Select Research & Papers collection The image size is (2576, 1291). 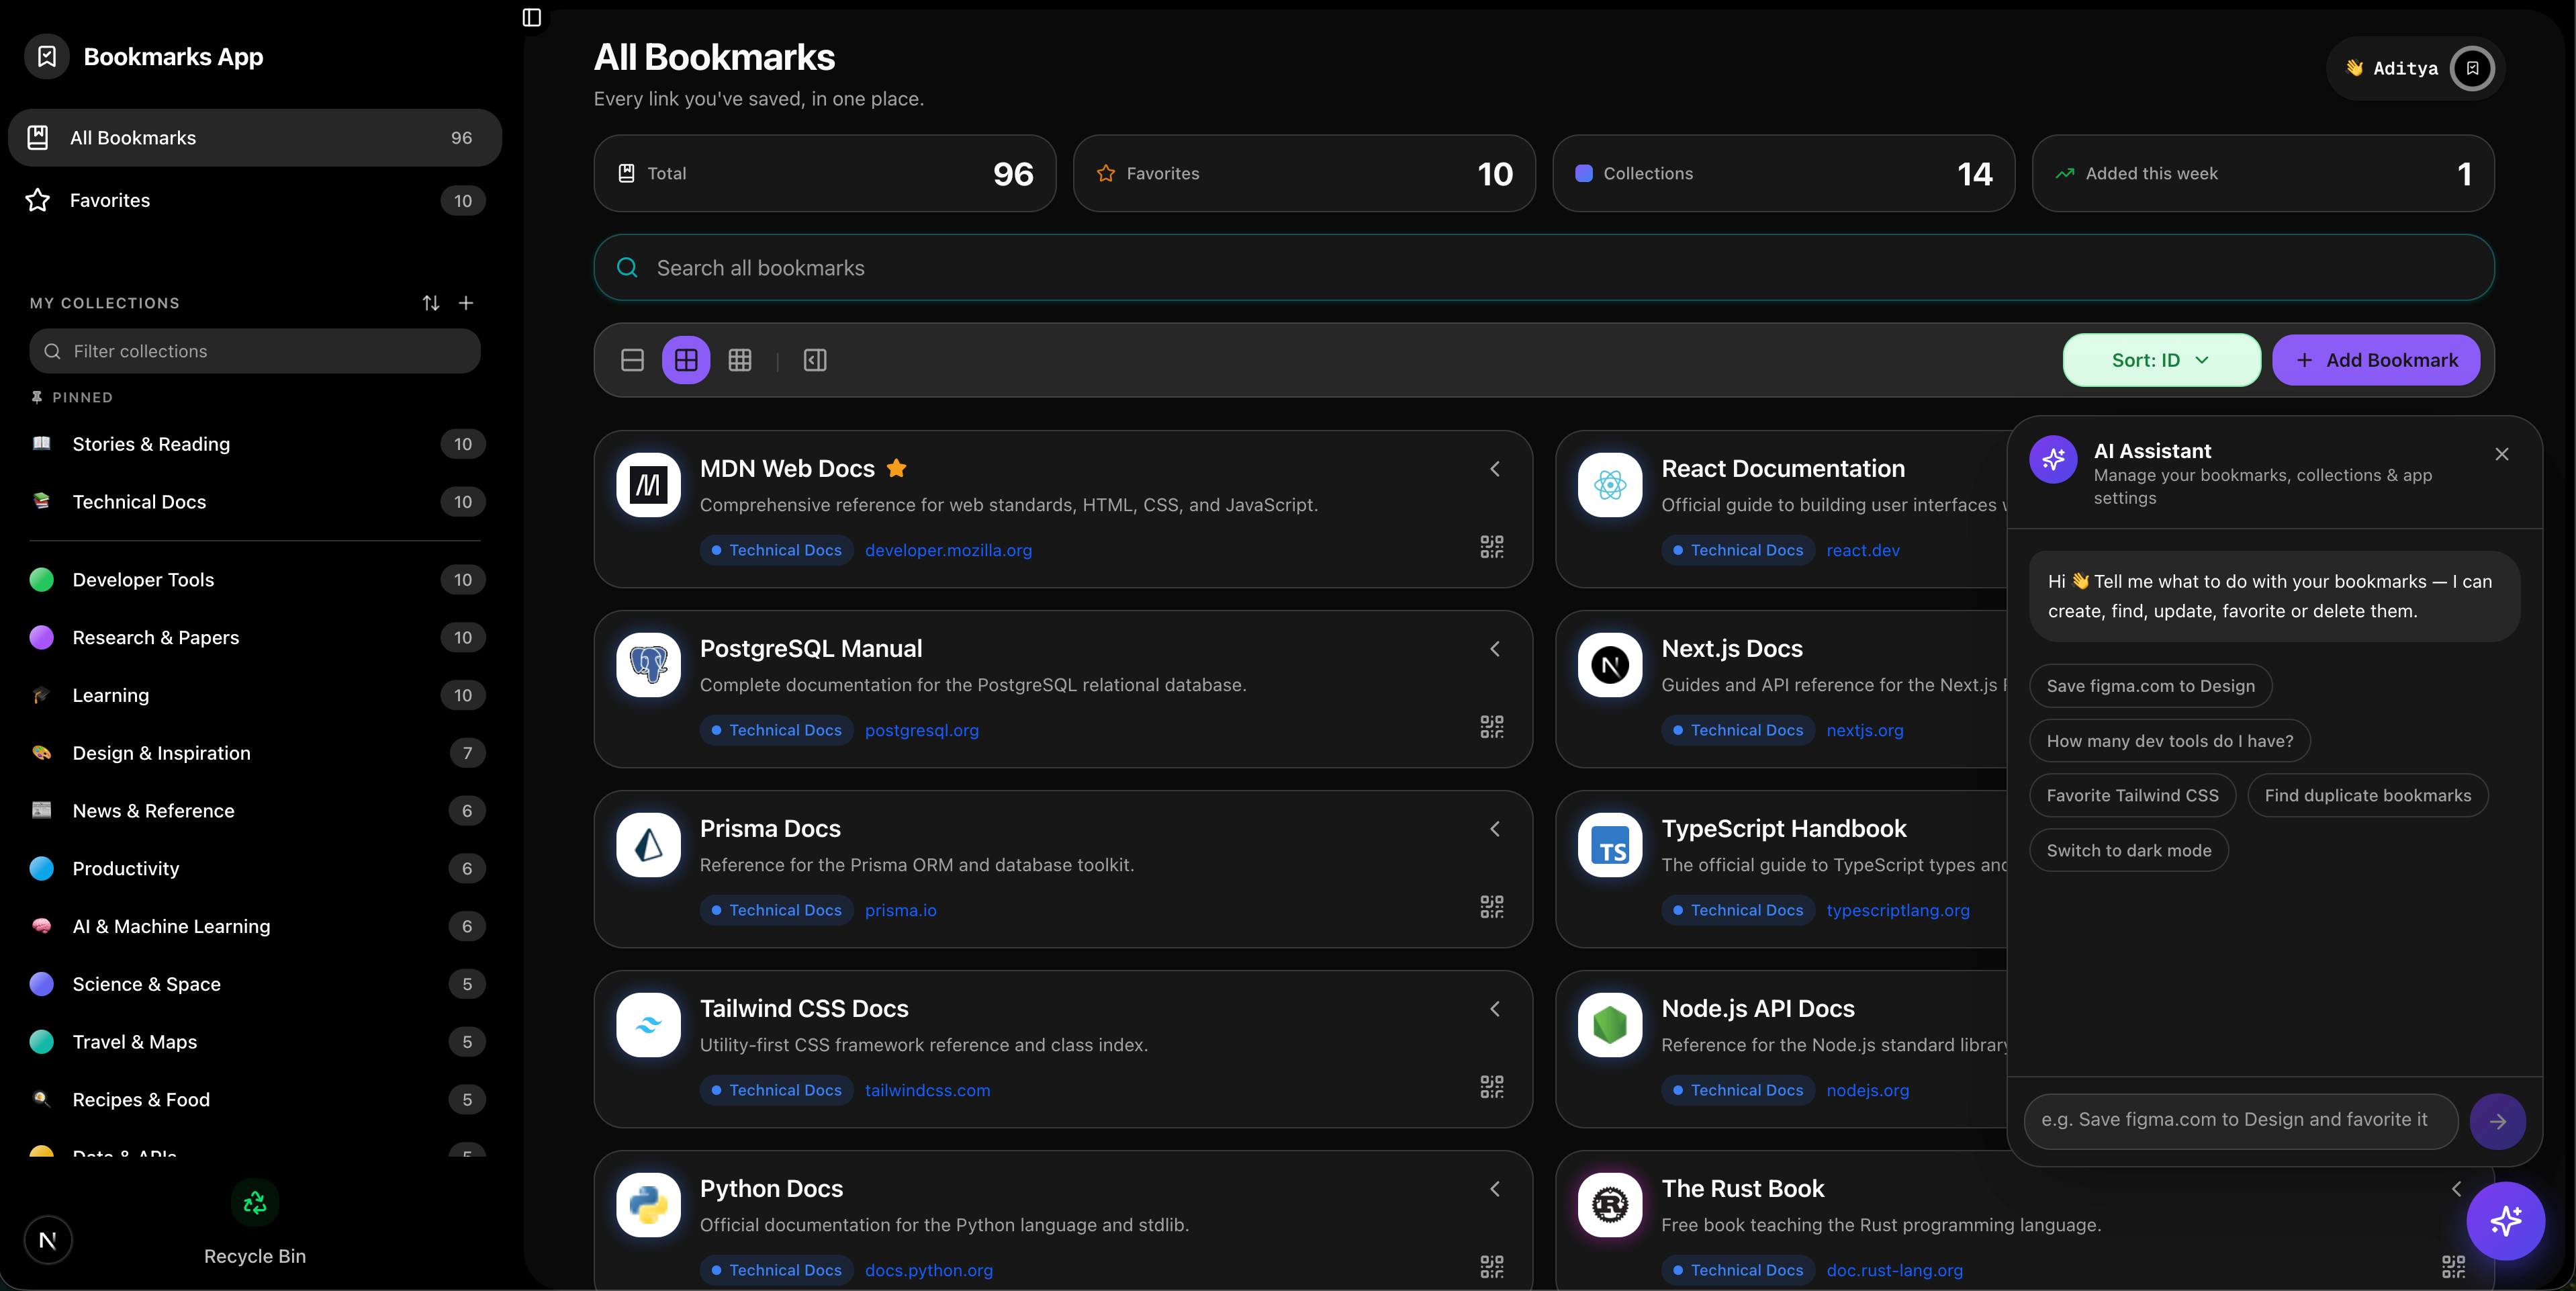click(x=255, y=638)
